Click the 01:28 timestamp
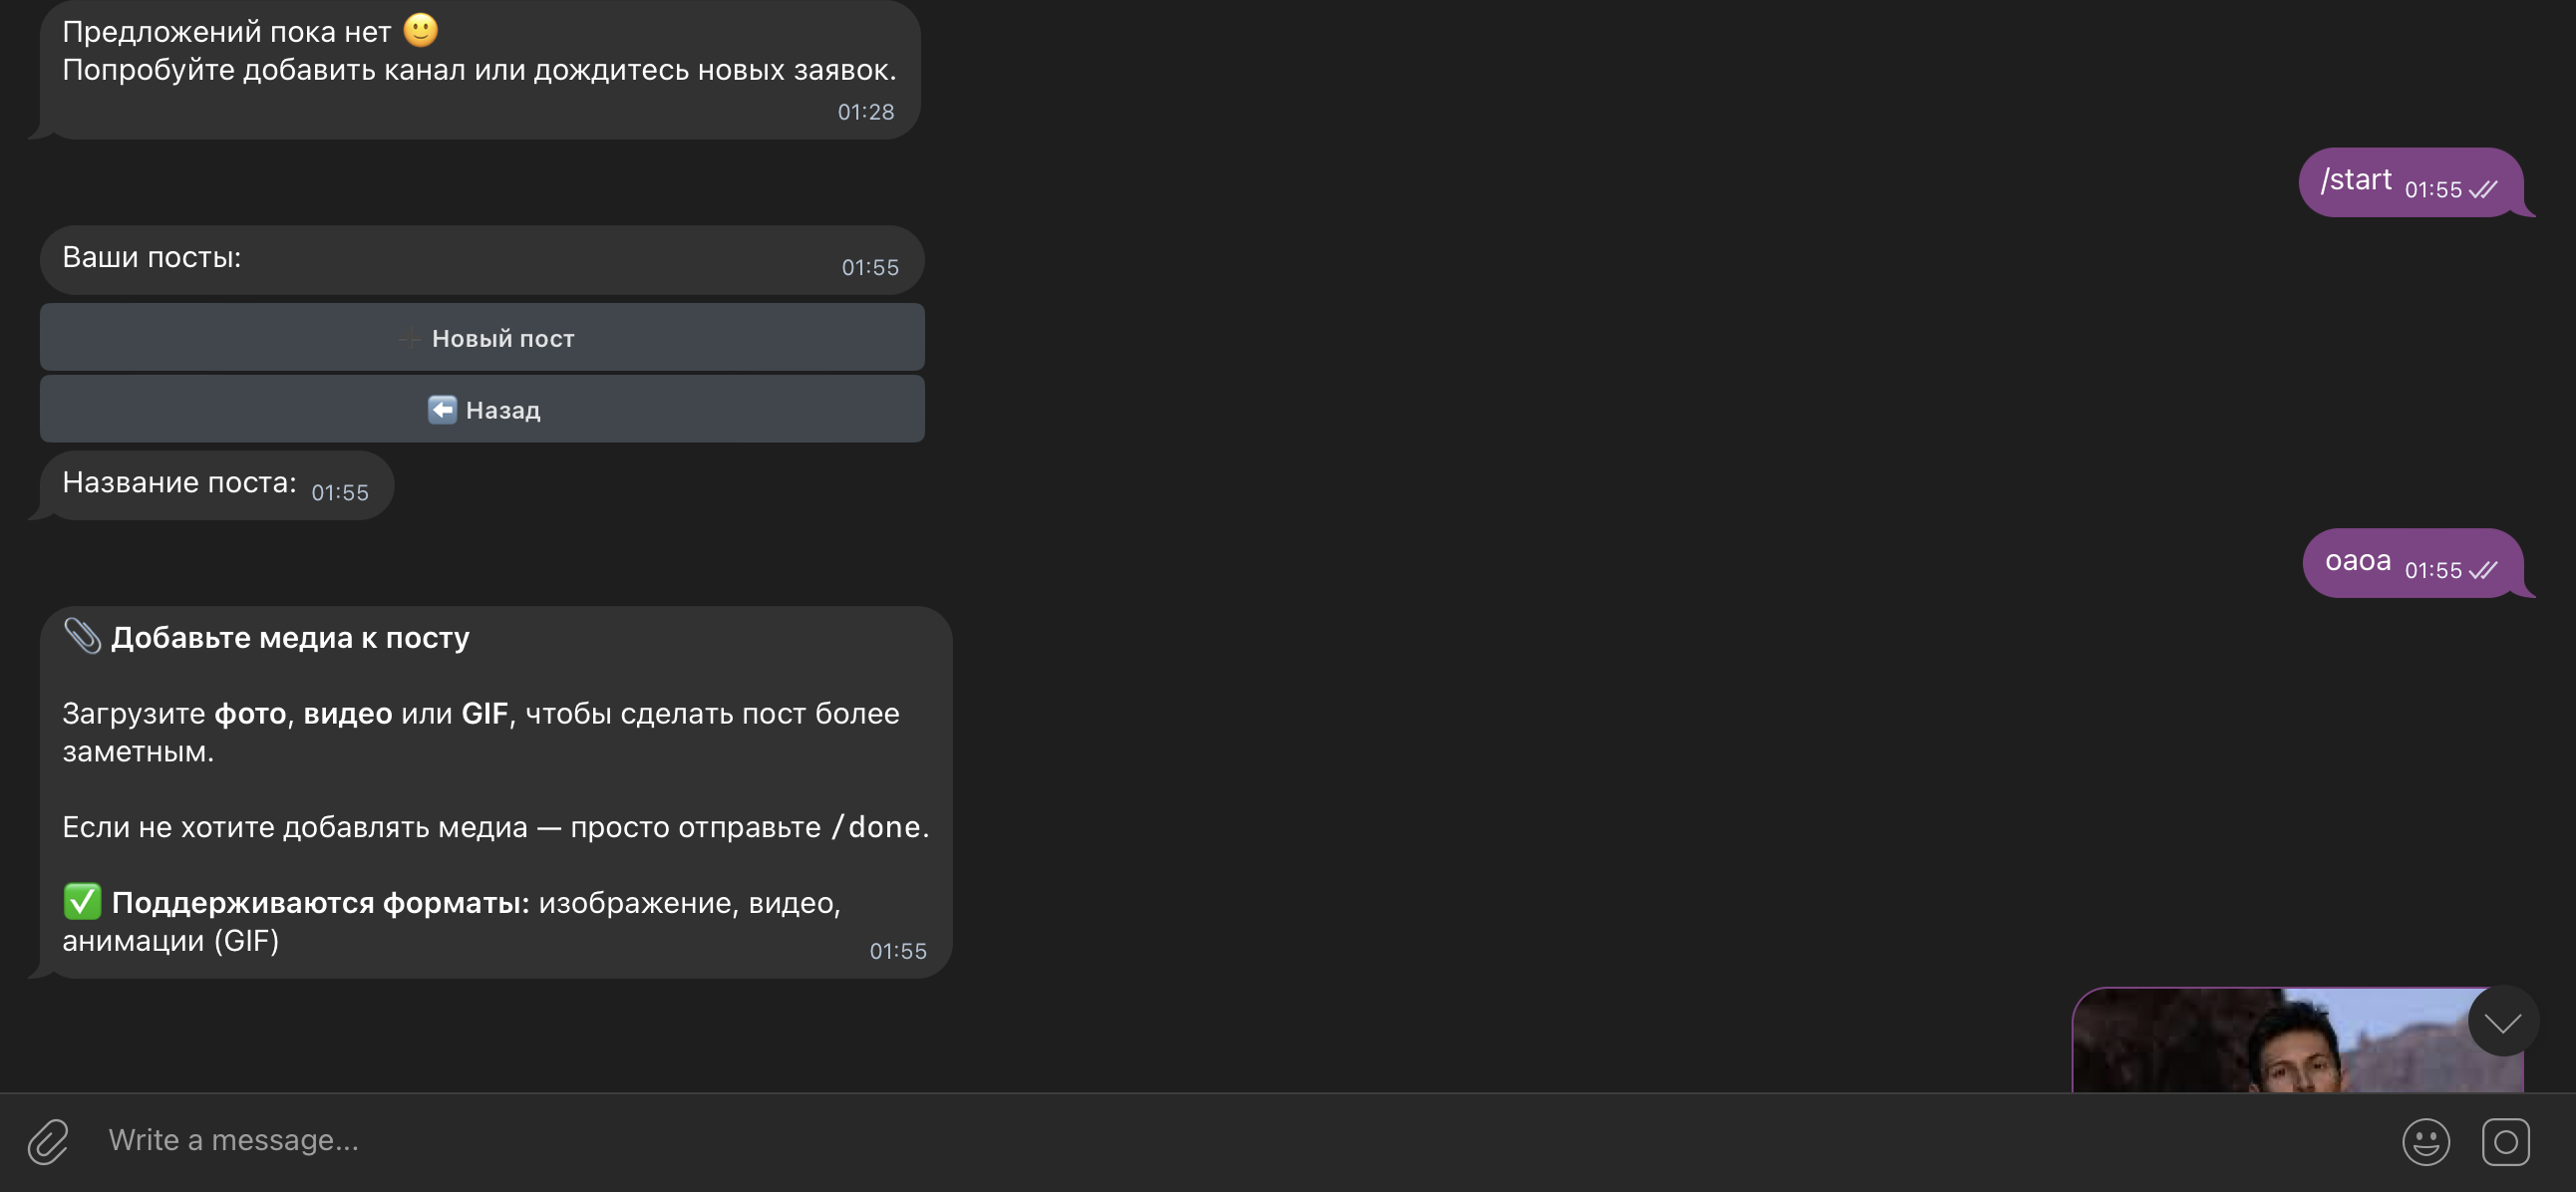This screenshot has width=2576, height=1192. point(865,112)
